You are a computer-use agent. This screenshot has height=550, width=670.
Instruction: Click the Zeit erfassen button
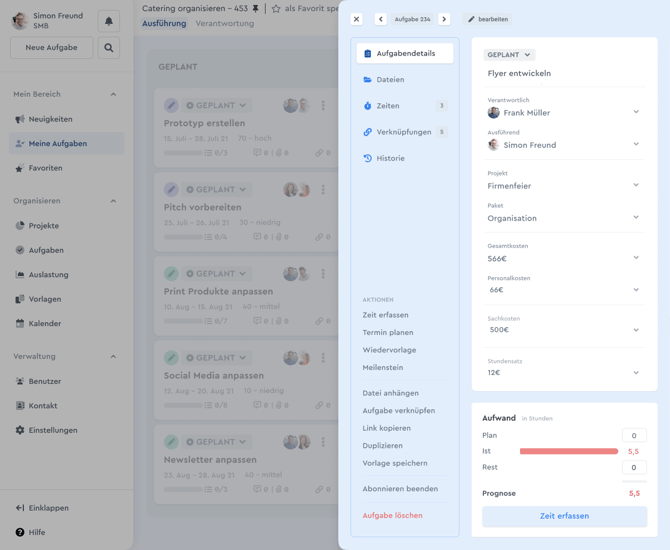coord(564,516)
